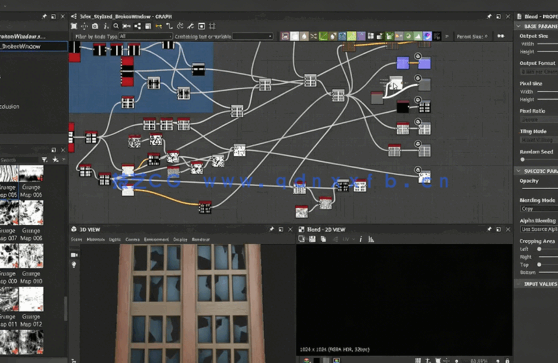Toggle the info 'i' icon in the 2D view toolbar
This screenshot has height=363, width=558.
360,239
